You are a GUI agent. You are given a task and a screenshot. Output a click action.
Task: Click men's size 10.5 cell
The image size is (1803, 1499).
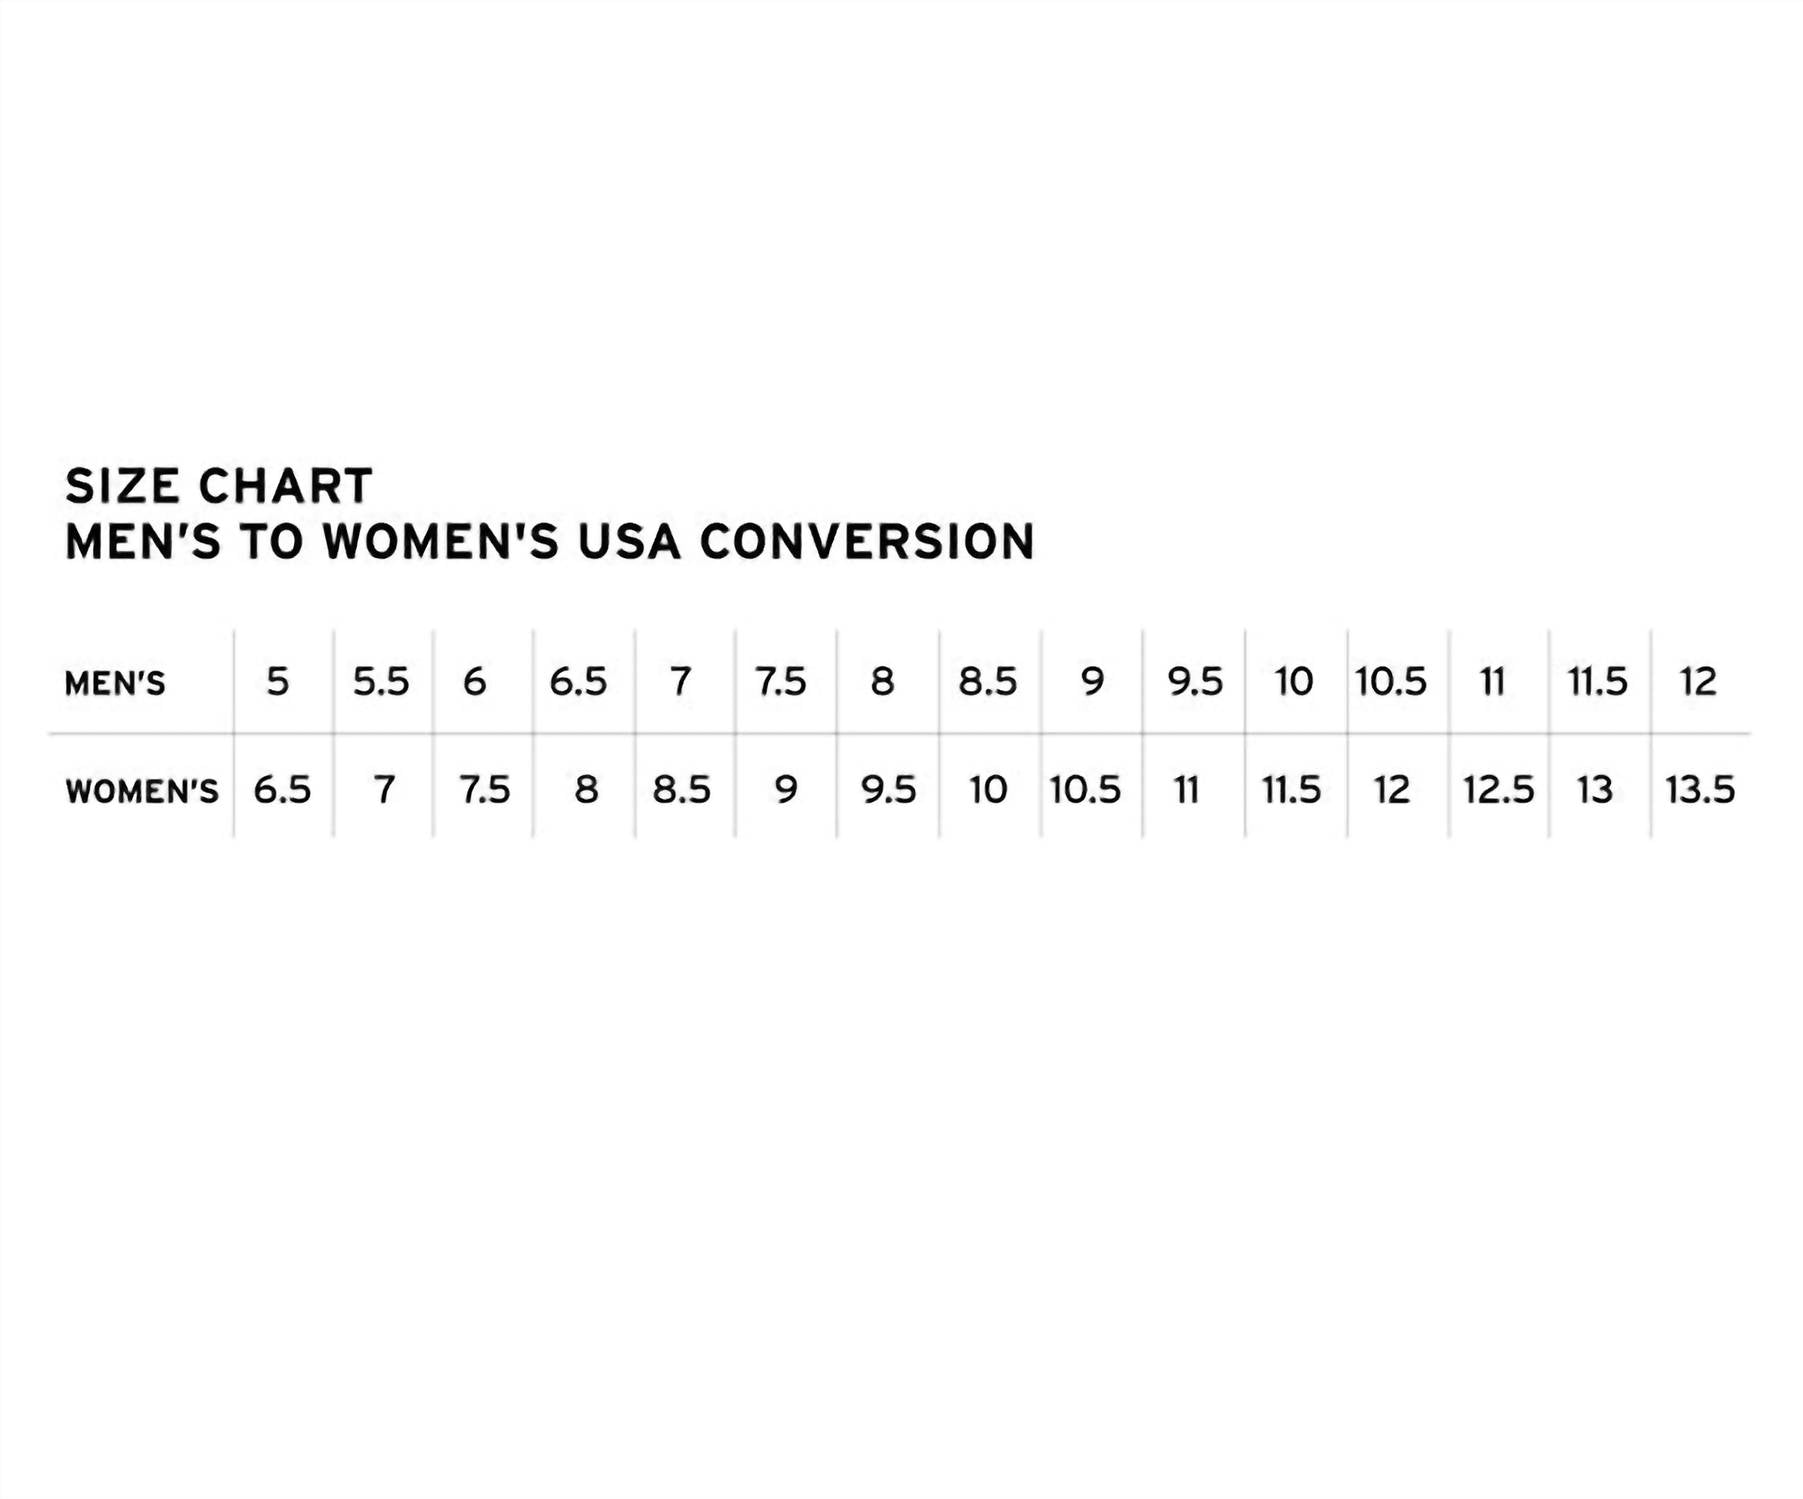1391,682
